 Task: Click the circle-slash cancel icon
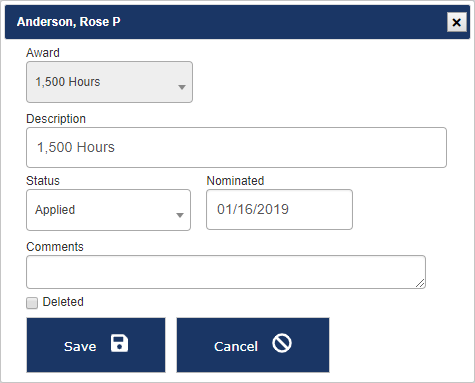coord(282,343)
